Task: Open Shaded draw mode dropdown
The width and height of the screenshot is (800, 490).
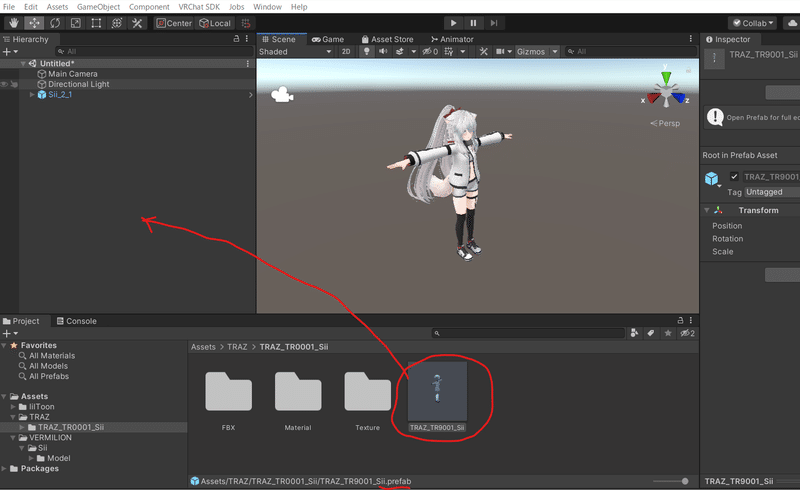Action: coord(295,52)
